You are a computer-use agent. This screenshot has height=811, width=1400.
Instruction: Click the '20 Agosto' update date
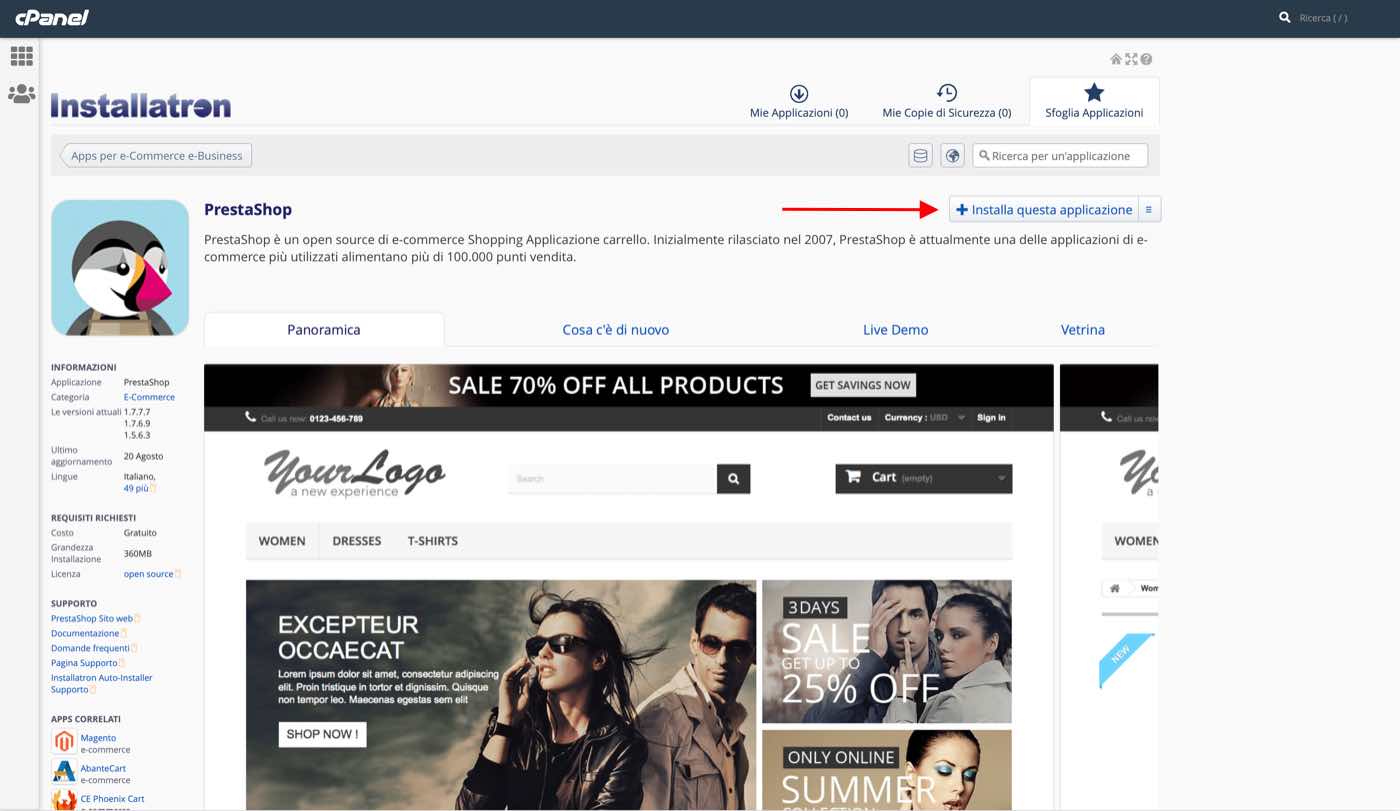pos(143,456)
